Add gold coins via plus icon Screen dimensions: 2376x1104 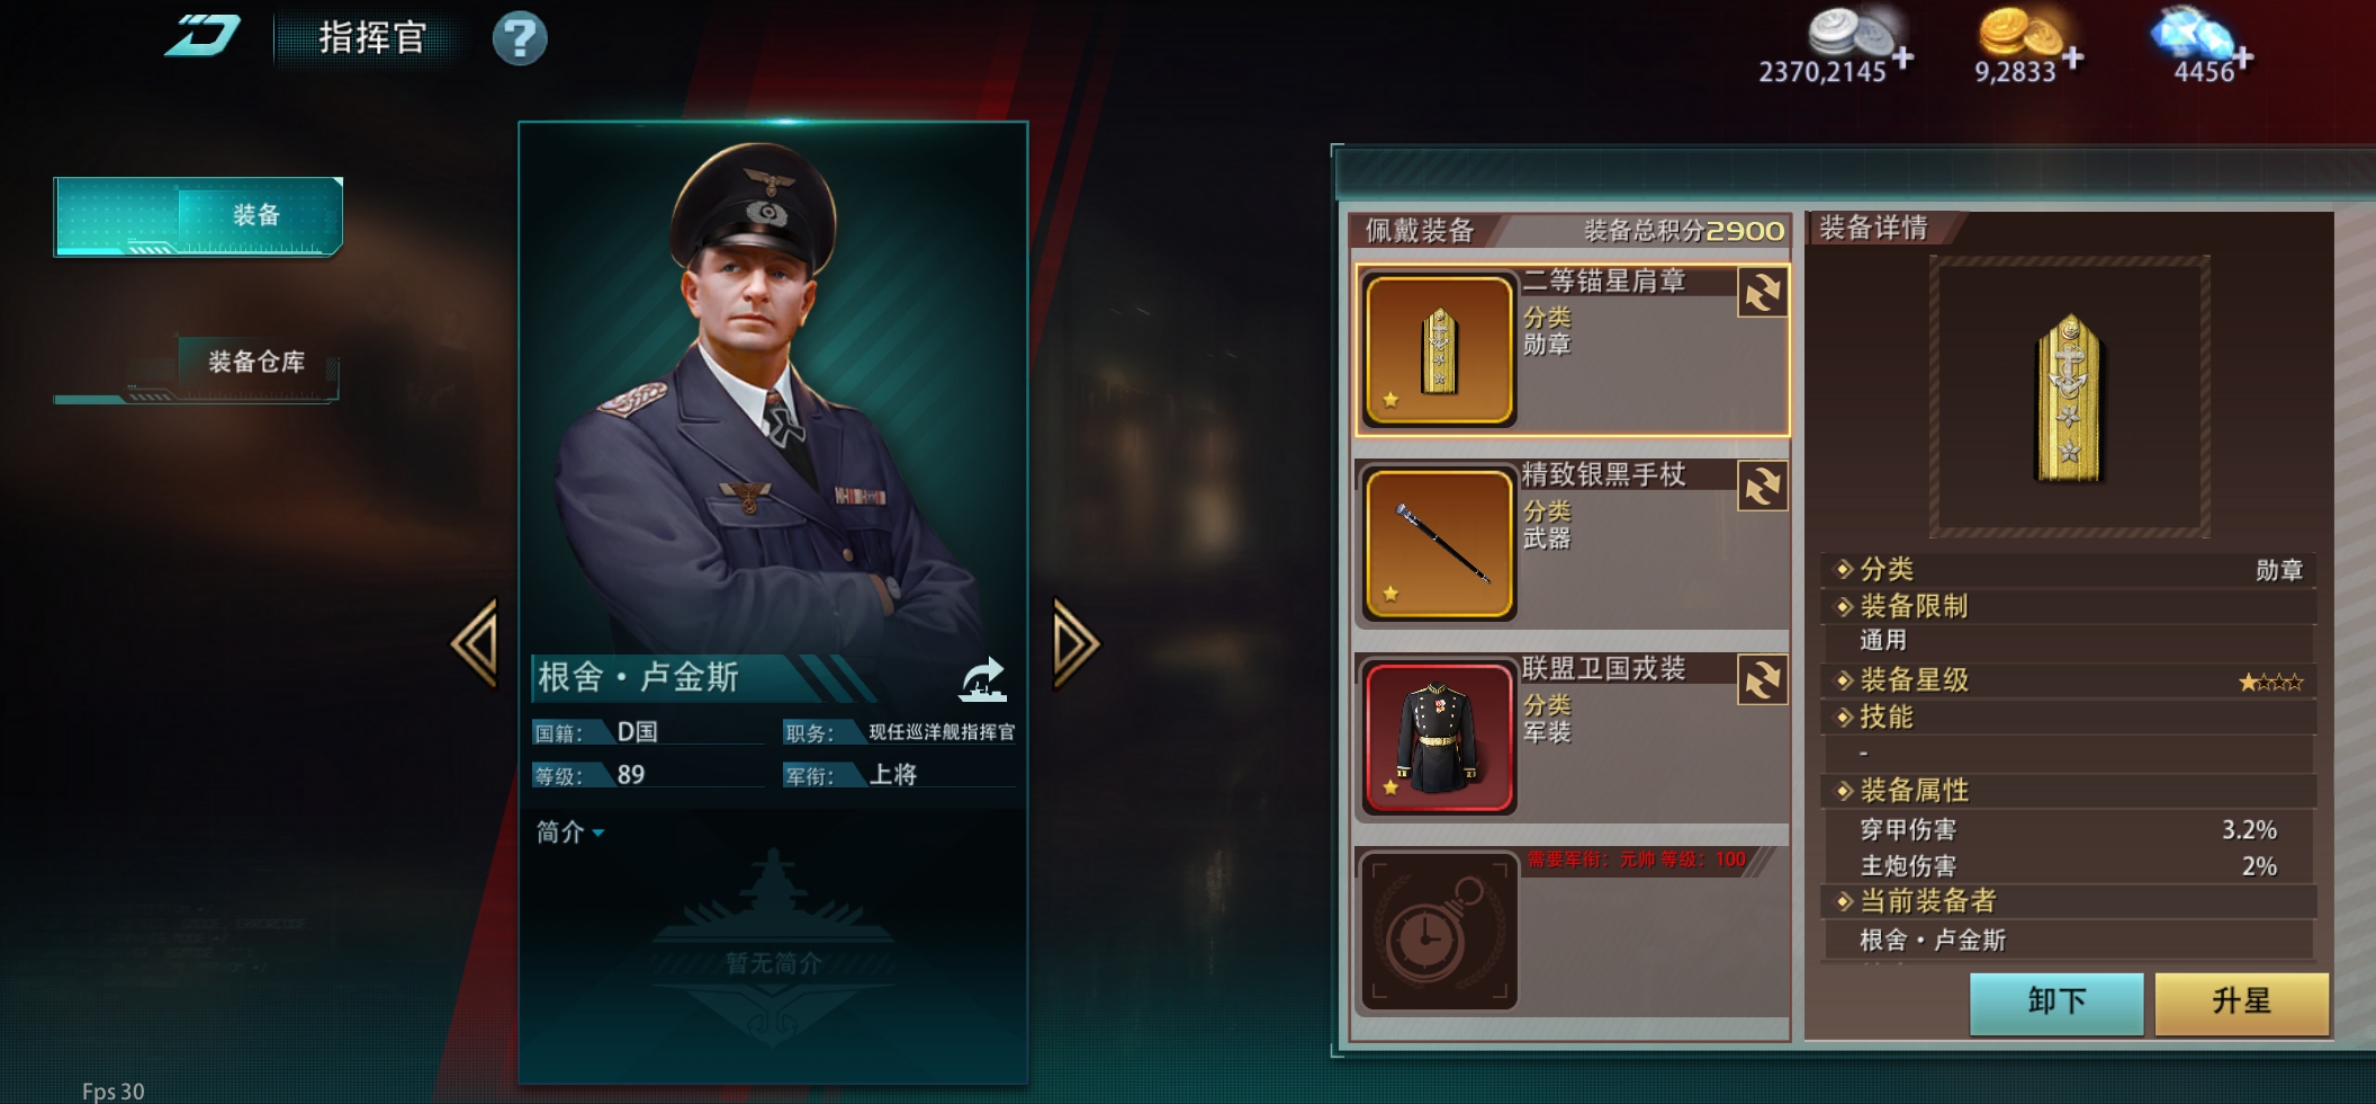2072,58
